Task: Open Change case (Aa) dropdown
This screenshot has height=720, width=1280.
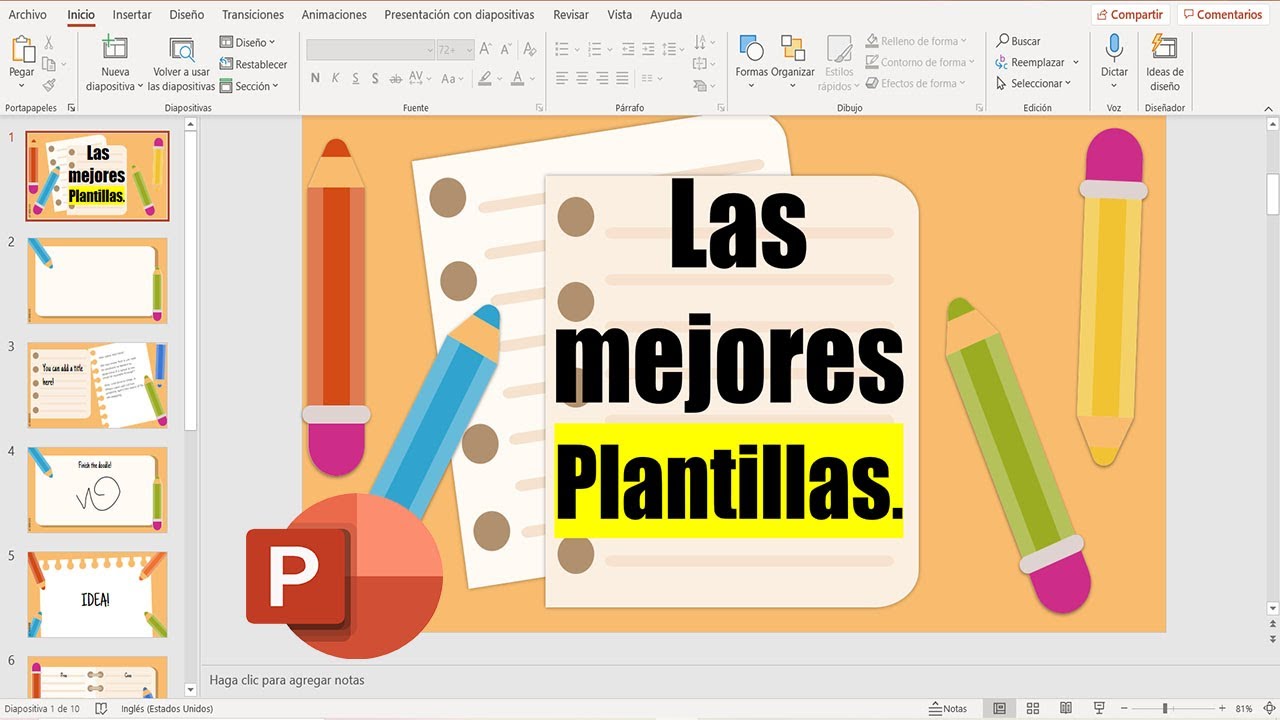Action: (x=453, y=78)
